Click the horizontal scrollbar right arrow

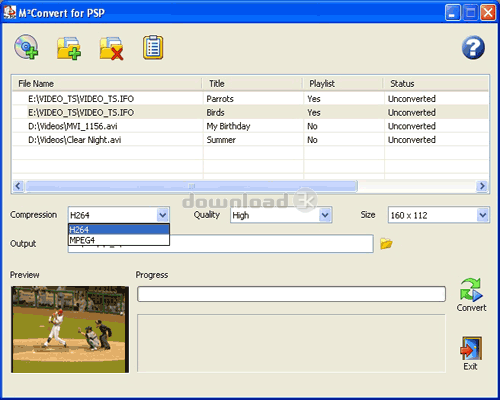click(x=482, y=186)
